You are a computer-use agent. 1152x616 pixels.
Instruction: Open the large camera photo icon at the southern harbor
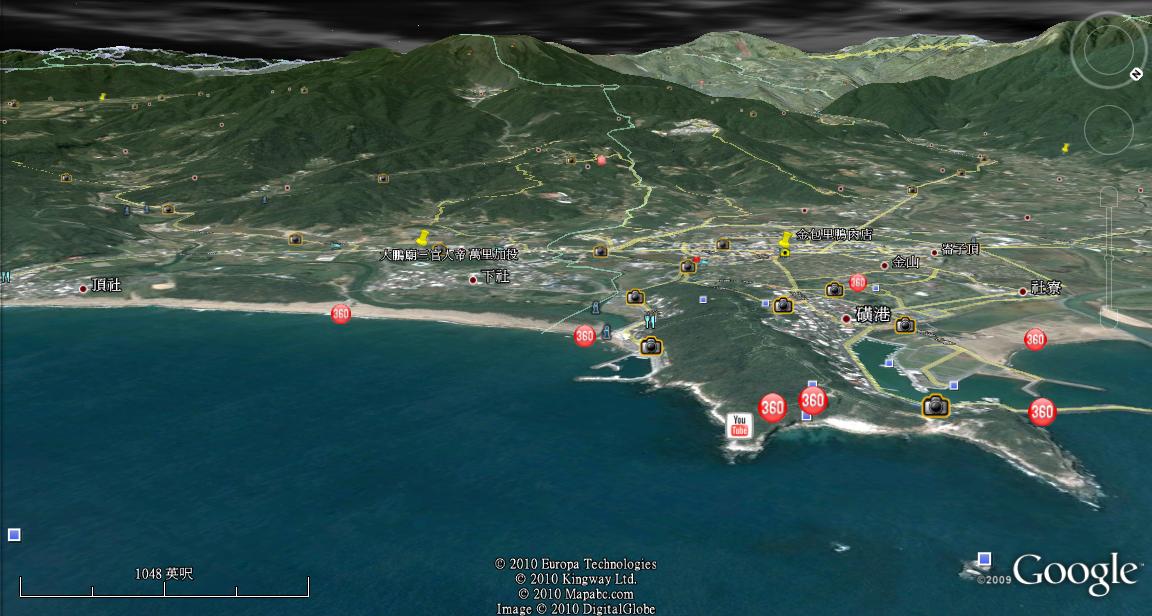point(935,406)
